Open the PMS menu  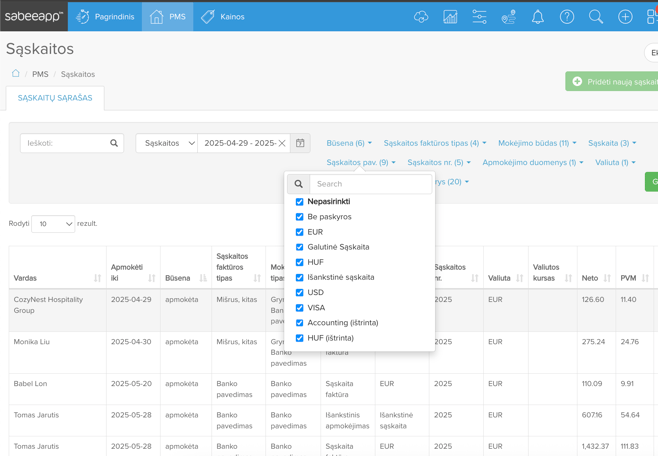(x=167, y=17)
